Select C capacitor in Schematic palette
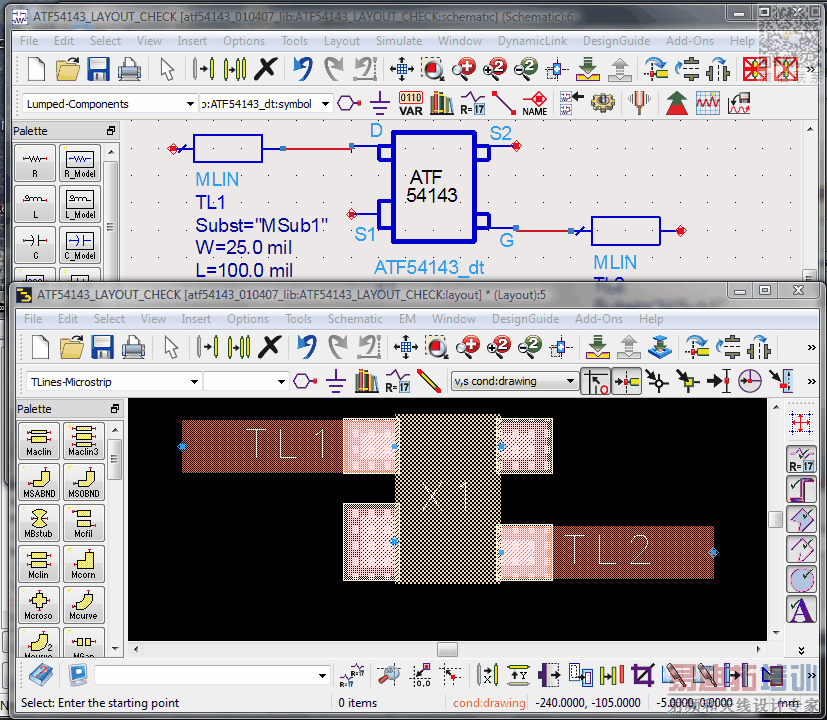The width and height of the screenshot is (827, 720). [35, 245]
